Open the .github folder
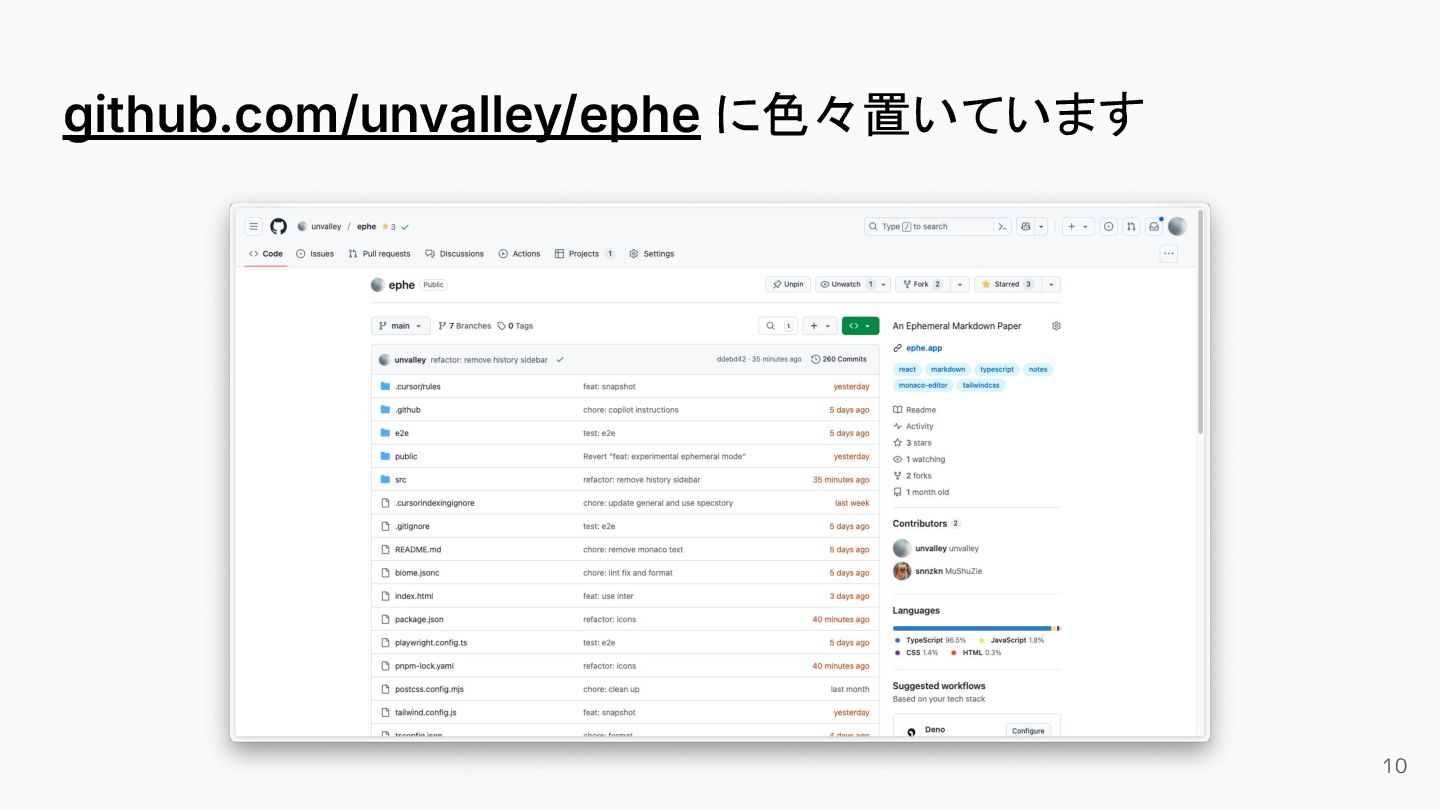Viewport: 1440px width, 810px height. click(407, 410)
